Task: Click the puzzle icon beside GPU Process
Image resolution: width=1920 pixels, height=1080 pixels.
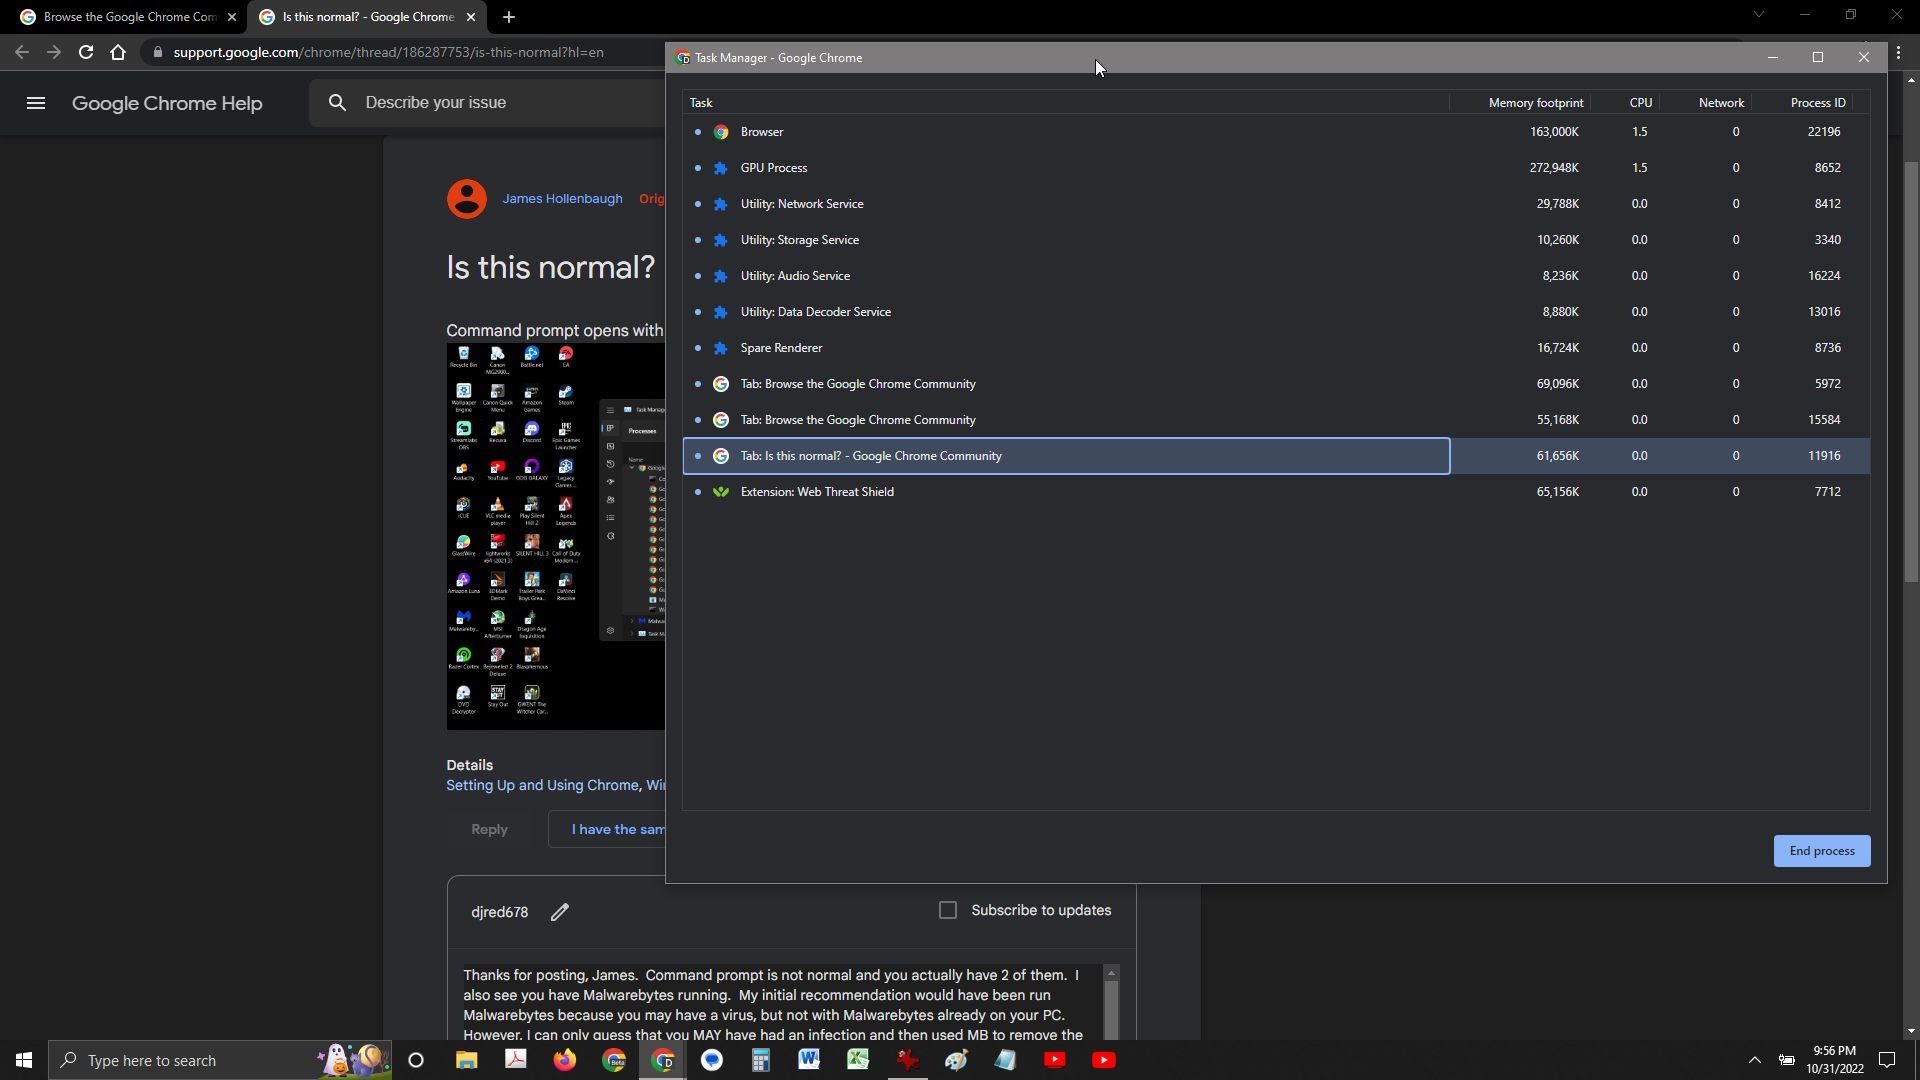Action: coord(721,168)
